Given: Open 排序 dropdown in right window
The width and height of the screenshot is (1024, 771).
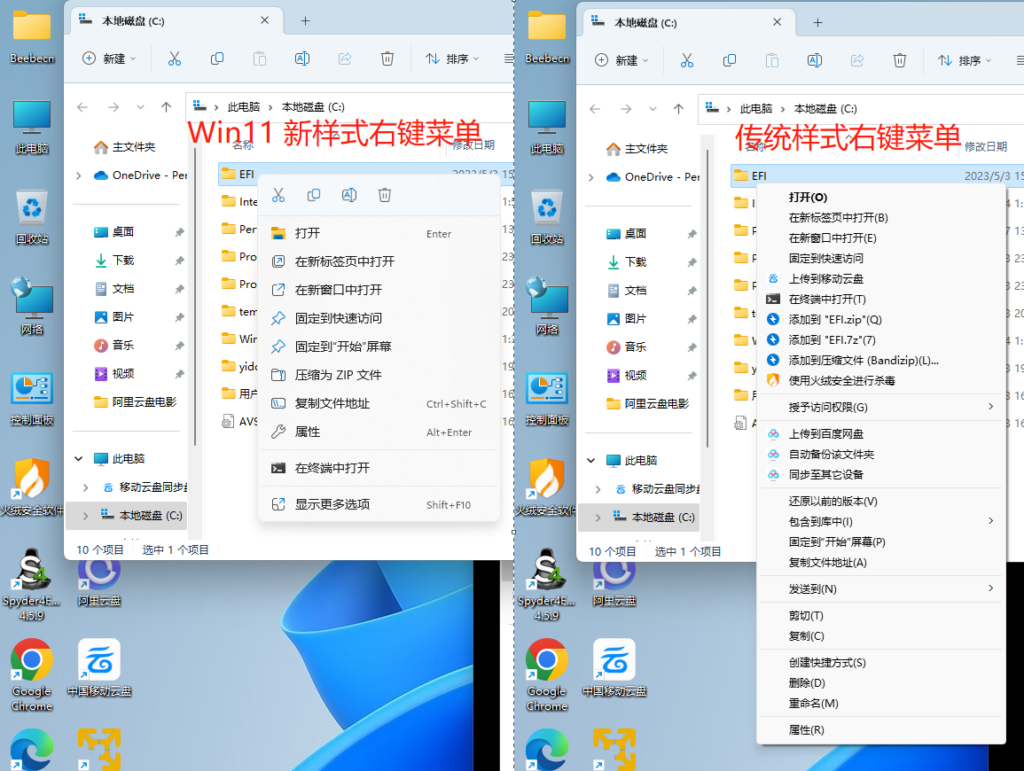Looking at the screenshot, I should coord(965,61).
